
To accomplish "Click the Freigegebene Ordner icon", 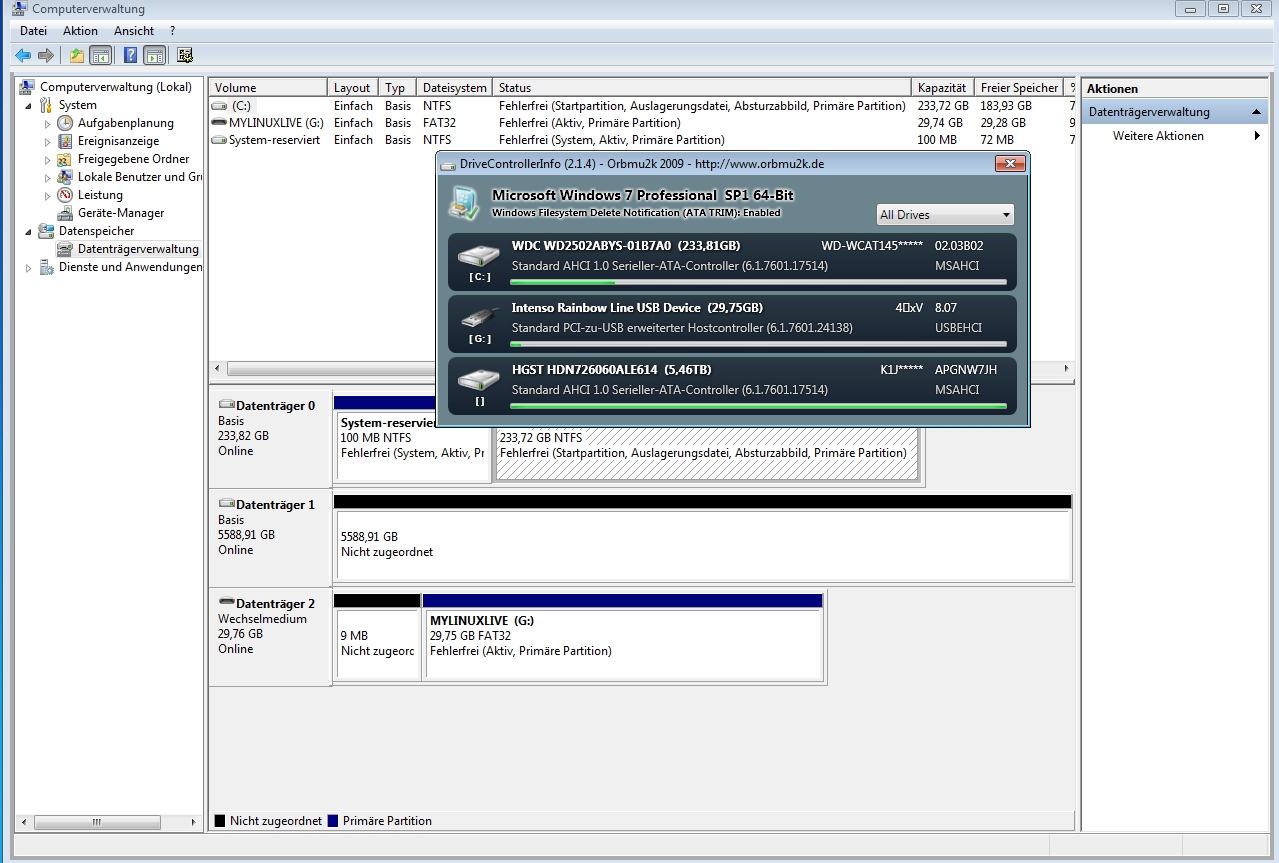I will (x=65, y=159).
